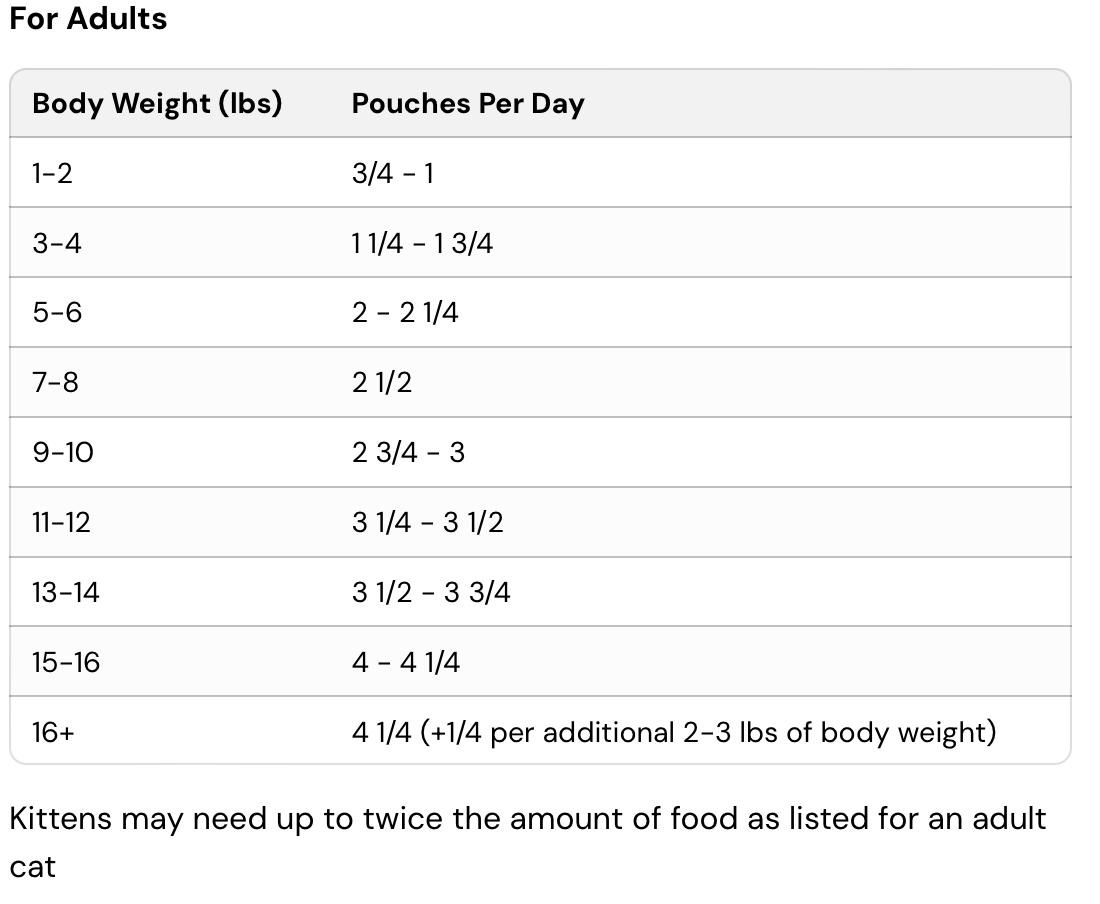Click the "3/4 - 1" pouches cell
The width and height of the screenshot is (1100, 904).
pos(392,174)
